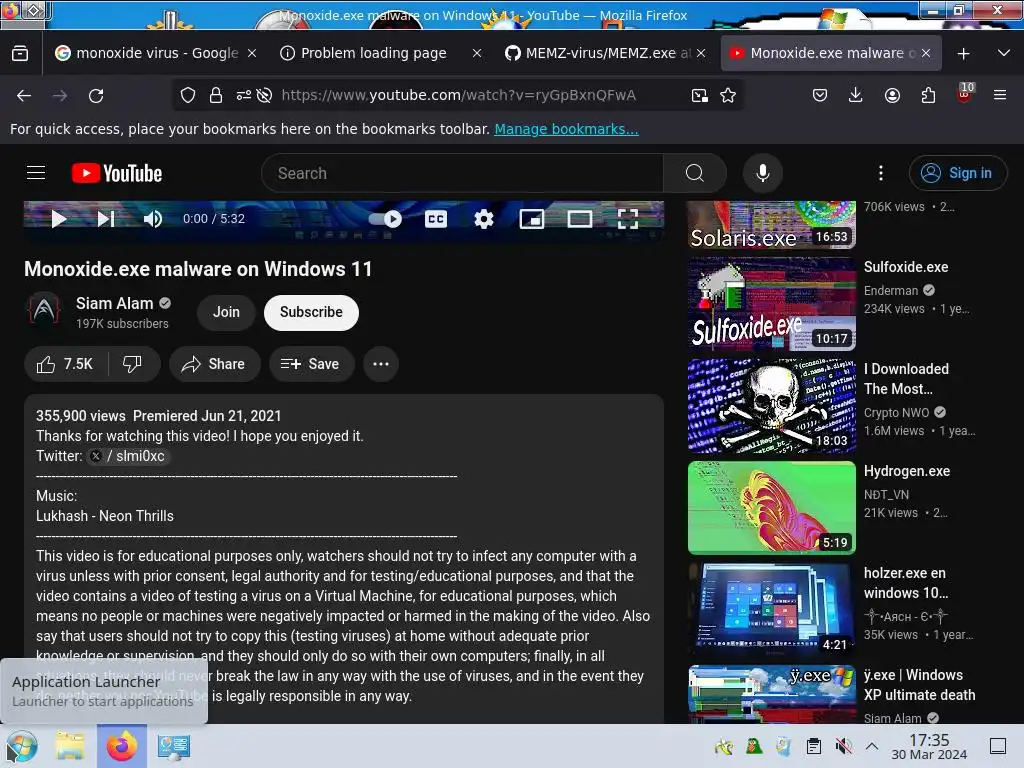Open the application launcher start button
Image resolution: width=1024 pixels, height=768 pixels.
pos(22,746)
